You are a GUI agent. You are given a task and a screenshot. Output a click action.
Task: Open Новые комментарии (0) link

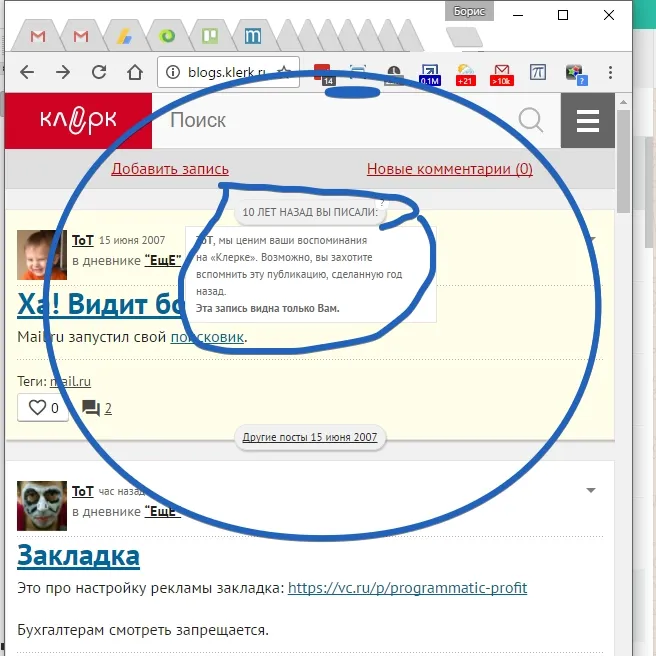click(449, 169)
